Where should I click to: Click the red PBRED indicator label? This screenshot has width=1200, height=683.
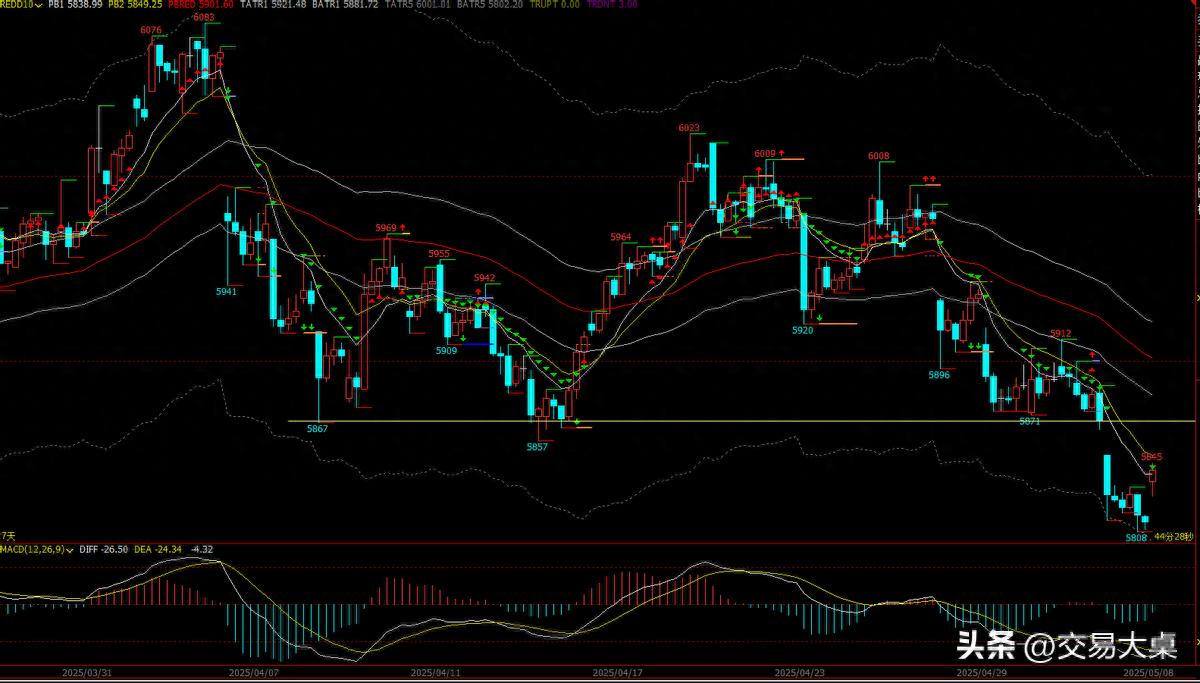coord(200,5)
